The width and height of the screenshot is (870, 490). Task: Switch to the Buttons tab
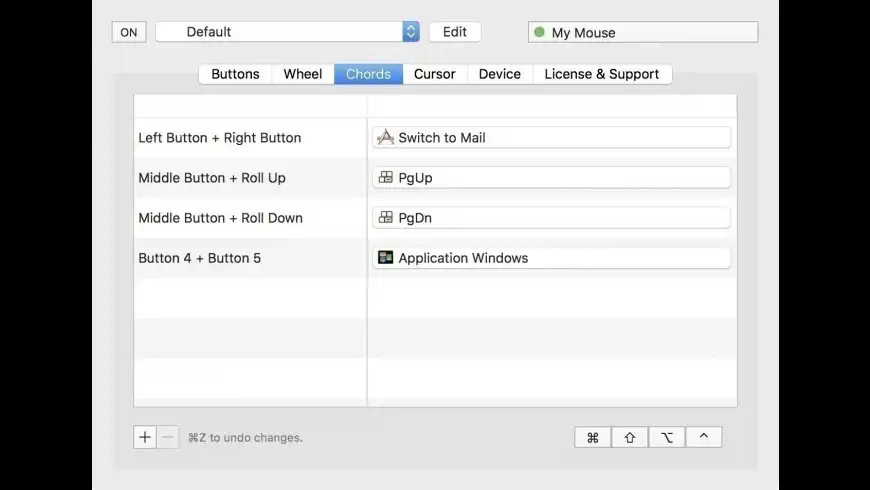coord(235,74)
